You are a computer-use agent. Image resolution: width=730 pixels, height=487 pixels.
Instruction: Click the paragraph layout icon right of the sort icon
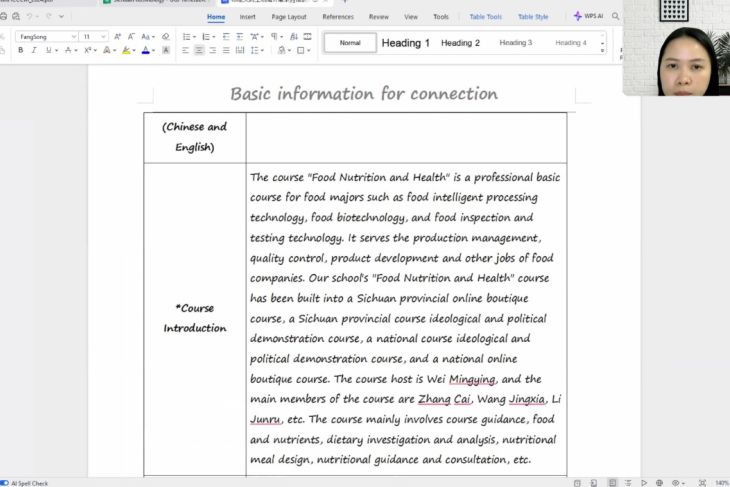click(307, 37)
